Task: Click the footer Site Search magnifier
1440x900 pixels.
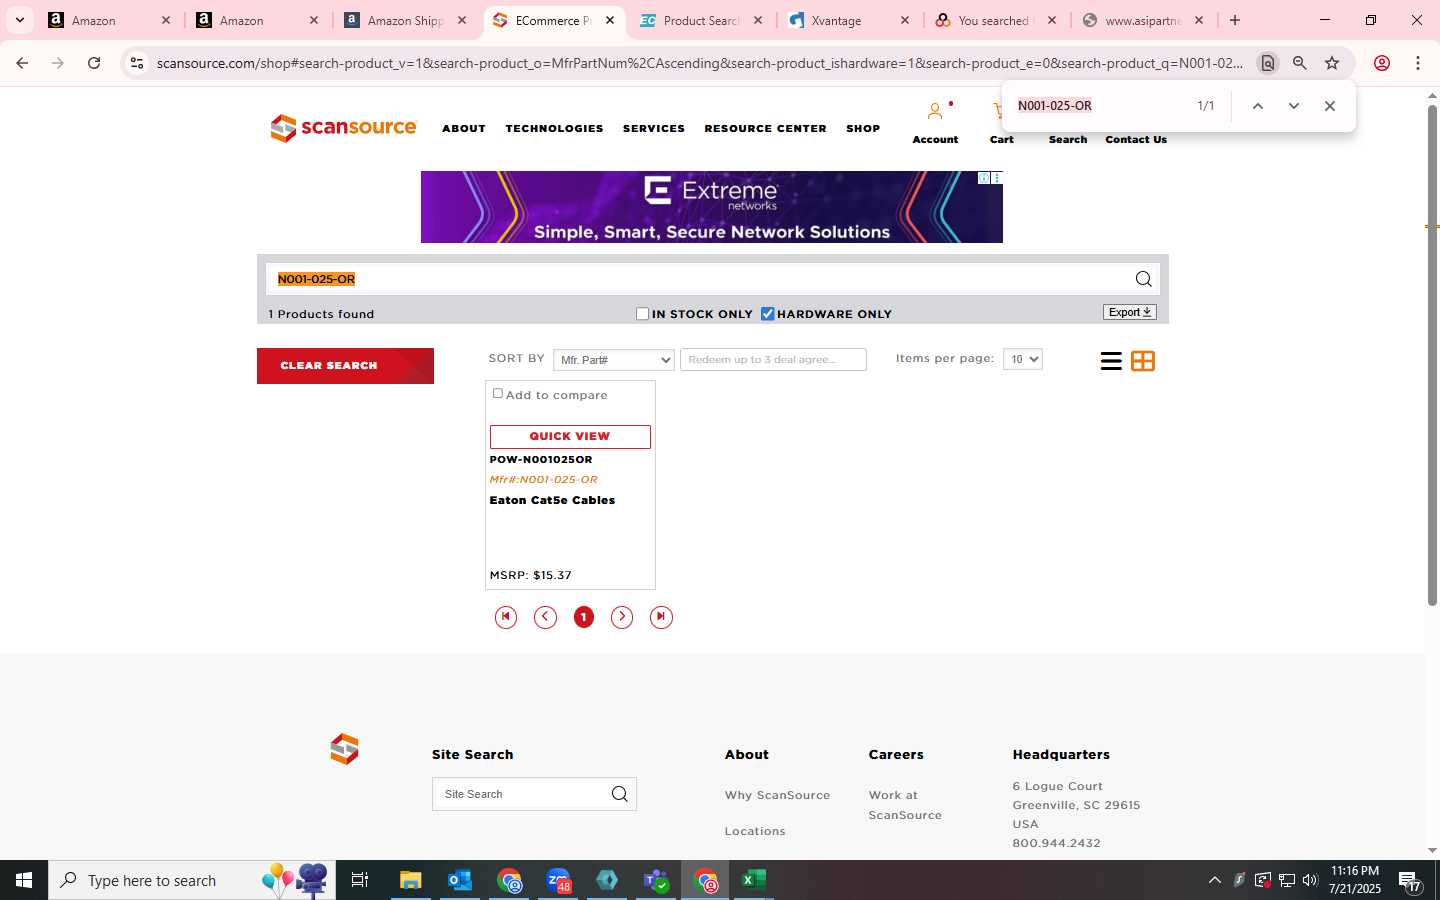Action: pyautogui.click(x=620, y=794)
